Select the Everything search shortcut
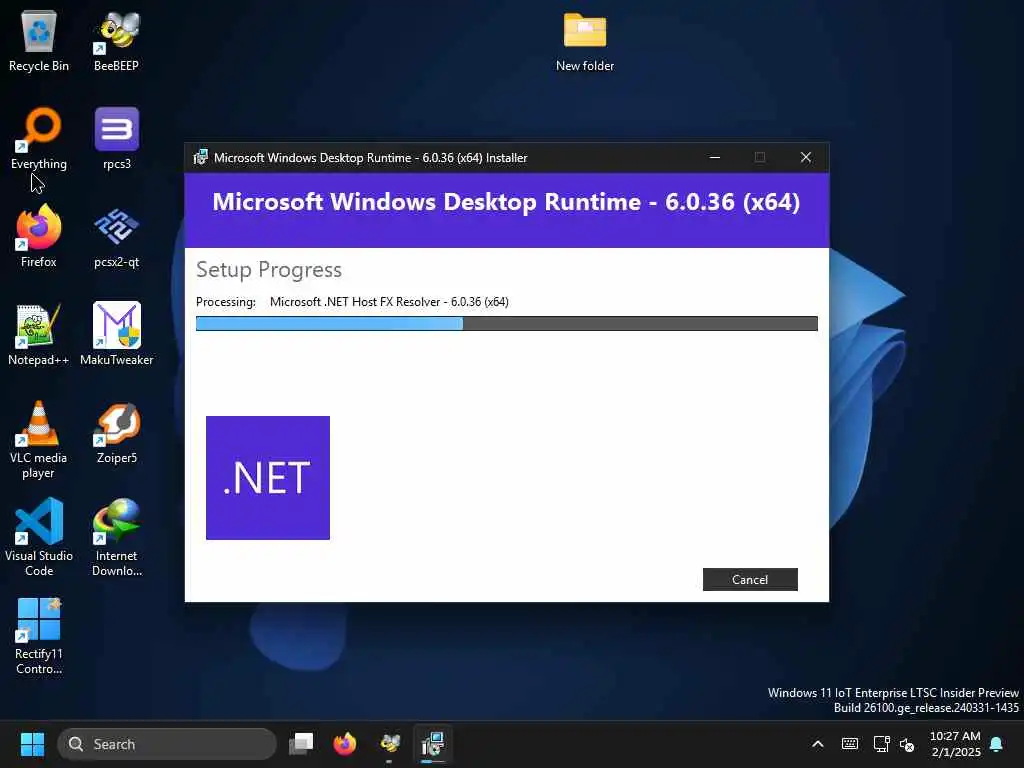This screenshot has height=768, width=1024. coord(39,139)
